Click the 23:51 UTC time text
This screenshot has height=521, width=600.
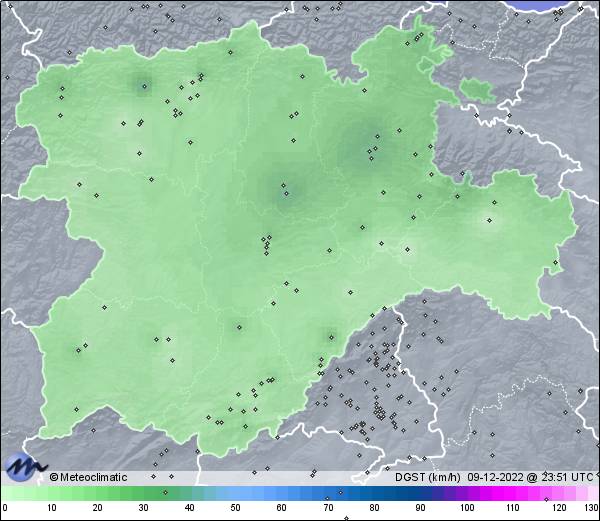pos(566,477)
